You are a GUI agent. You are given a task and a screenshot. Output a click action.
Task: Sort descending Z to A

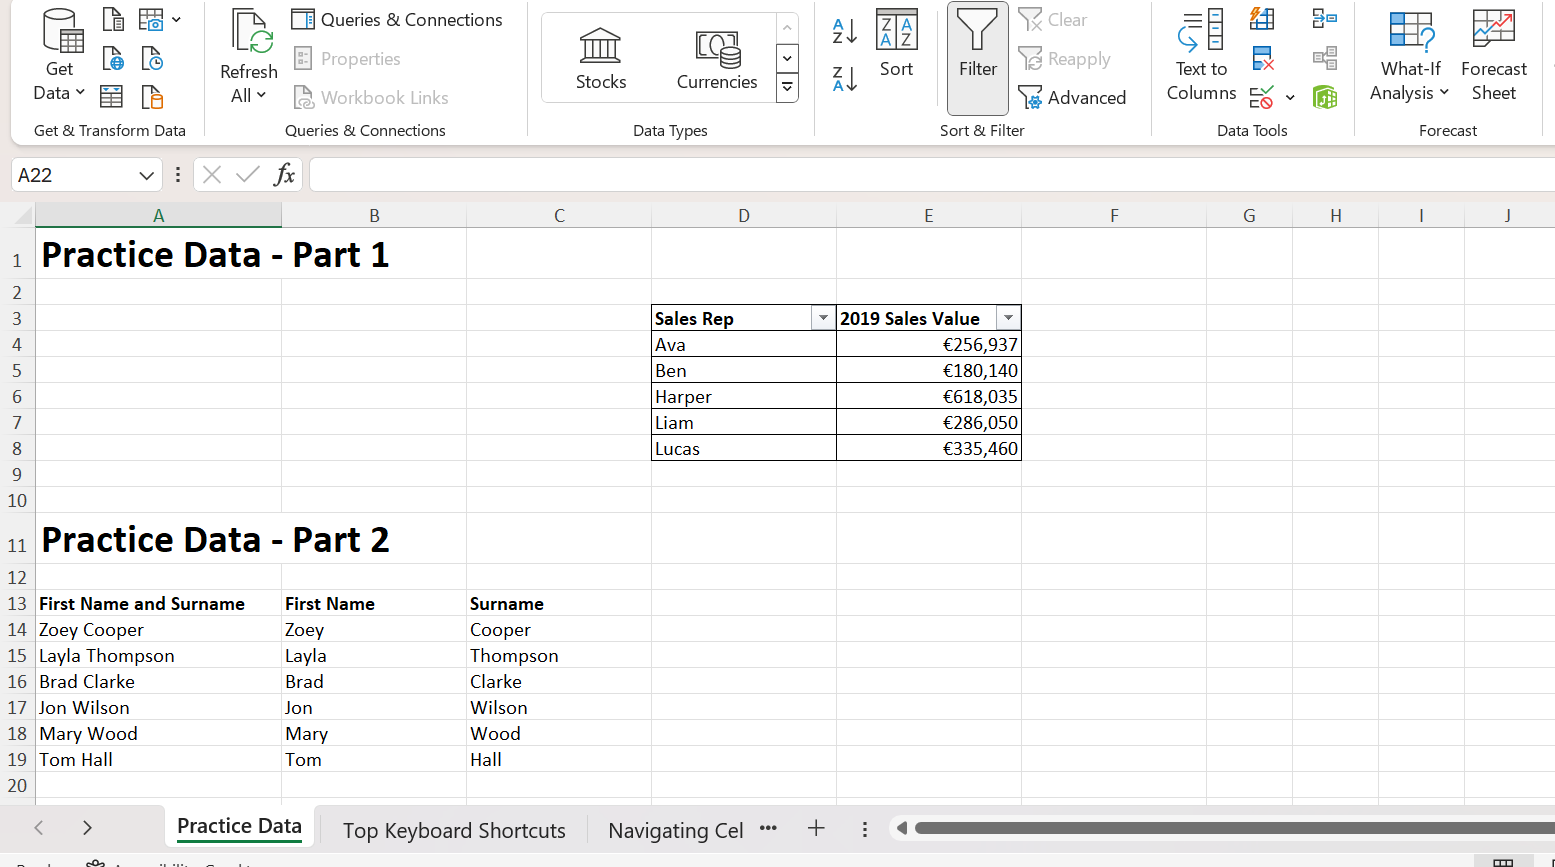845,78
